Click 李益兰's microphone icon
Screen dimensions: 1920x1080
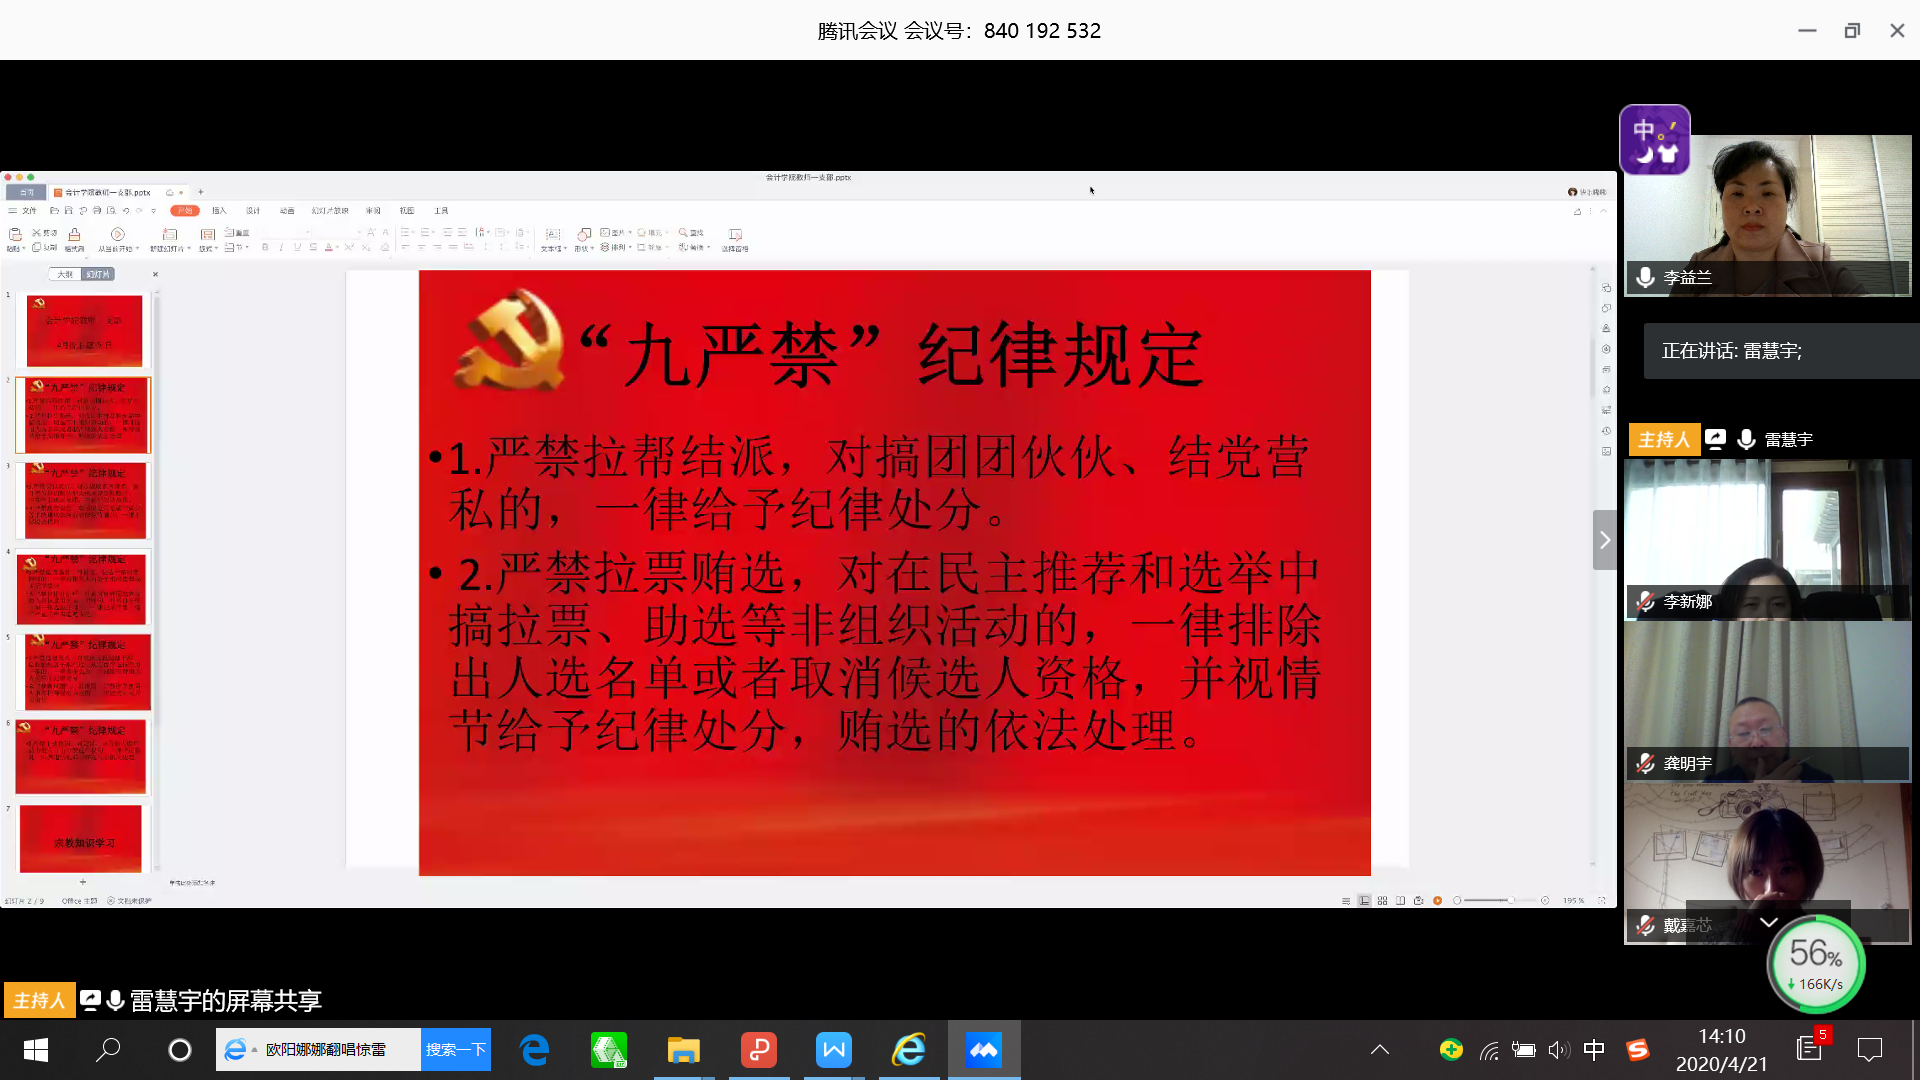click(x=1645, y=277)
